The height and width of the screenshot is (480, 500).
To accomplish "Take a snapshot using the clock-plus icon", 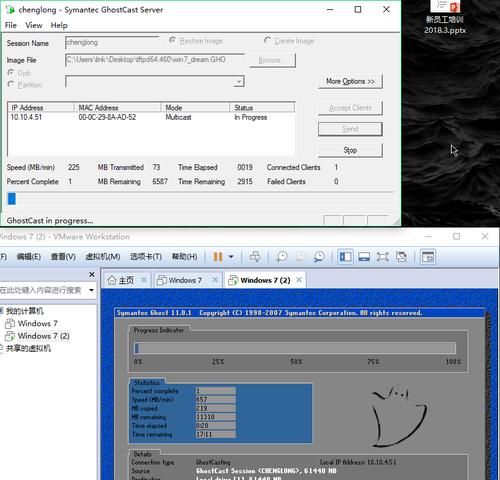I will coord(282,256).
